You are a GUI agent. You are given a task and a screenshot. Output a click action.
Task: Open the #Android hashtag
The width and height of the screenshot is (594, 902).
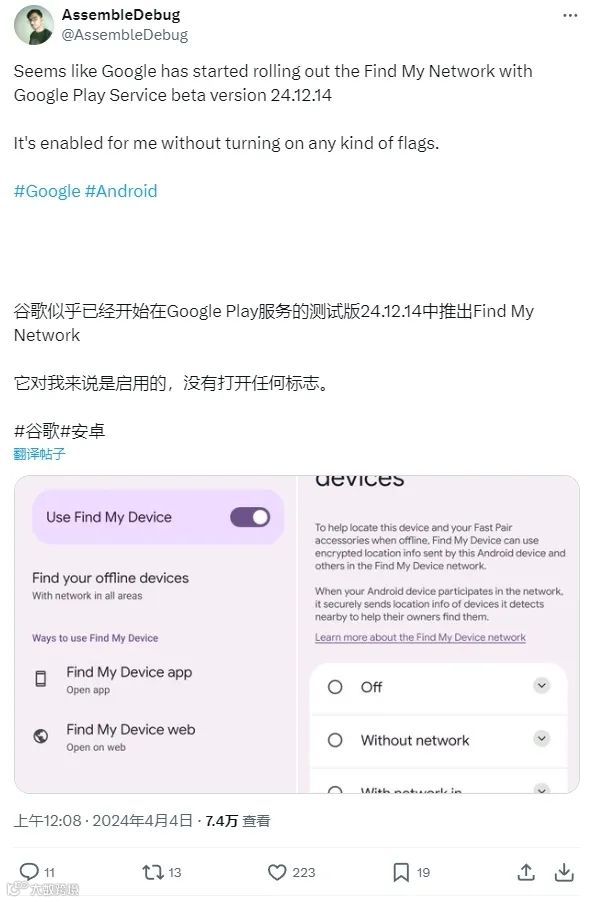(x=121, y=191)
